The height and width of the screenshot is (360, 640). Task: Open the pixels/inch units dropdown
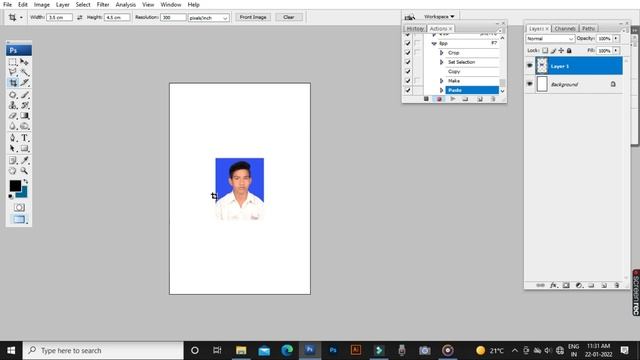[208, 18]
